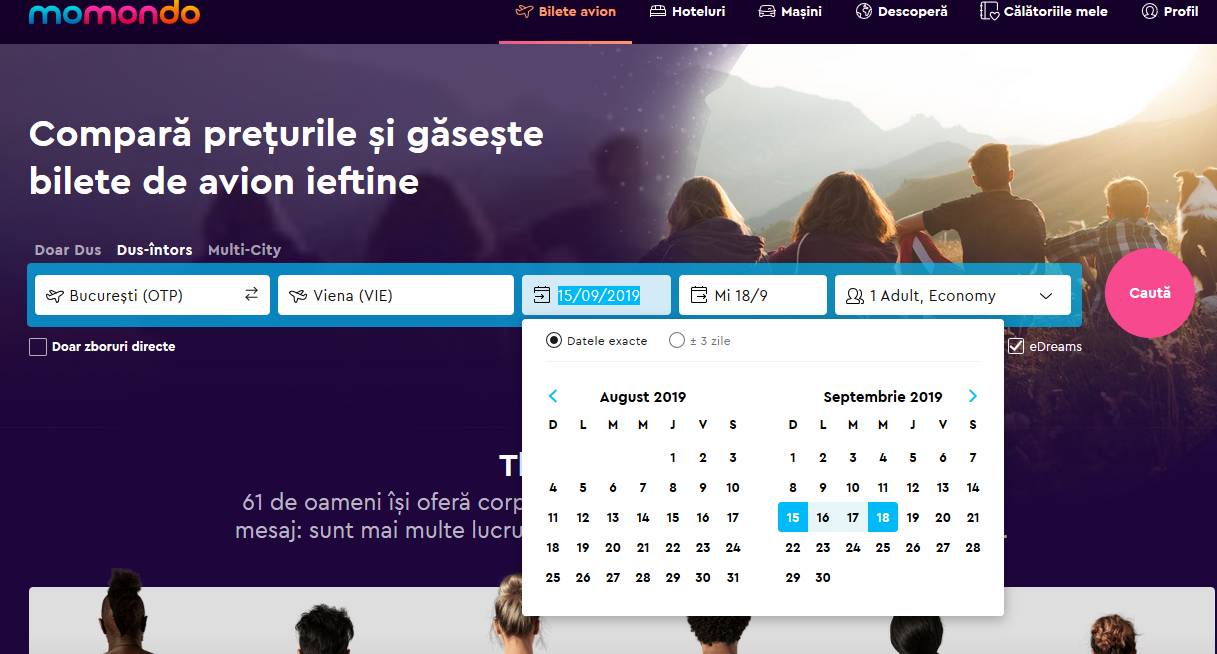
Task: Enable Doar zboruri directe checkbox
Action: tap(38, 347)
